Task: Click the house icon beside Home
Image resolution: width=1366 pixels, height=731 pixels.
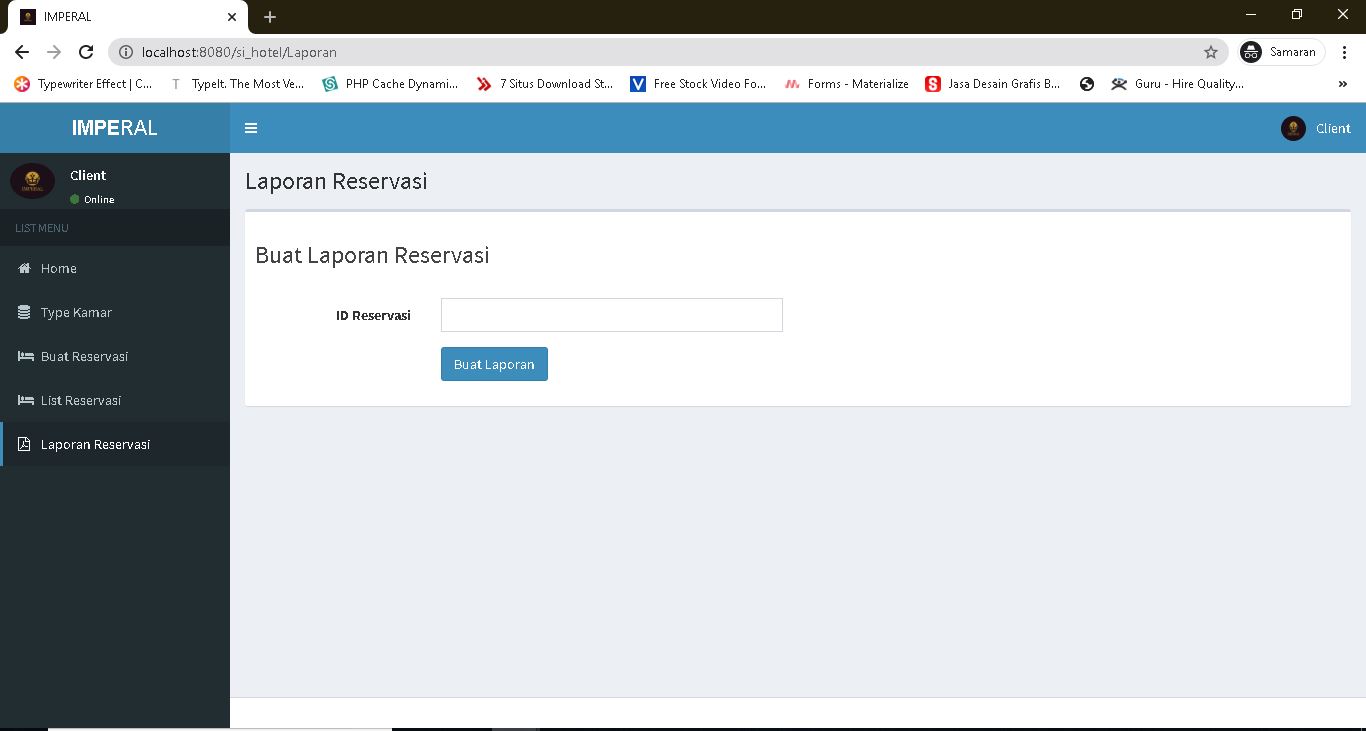Action: (25, 268)
